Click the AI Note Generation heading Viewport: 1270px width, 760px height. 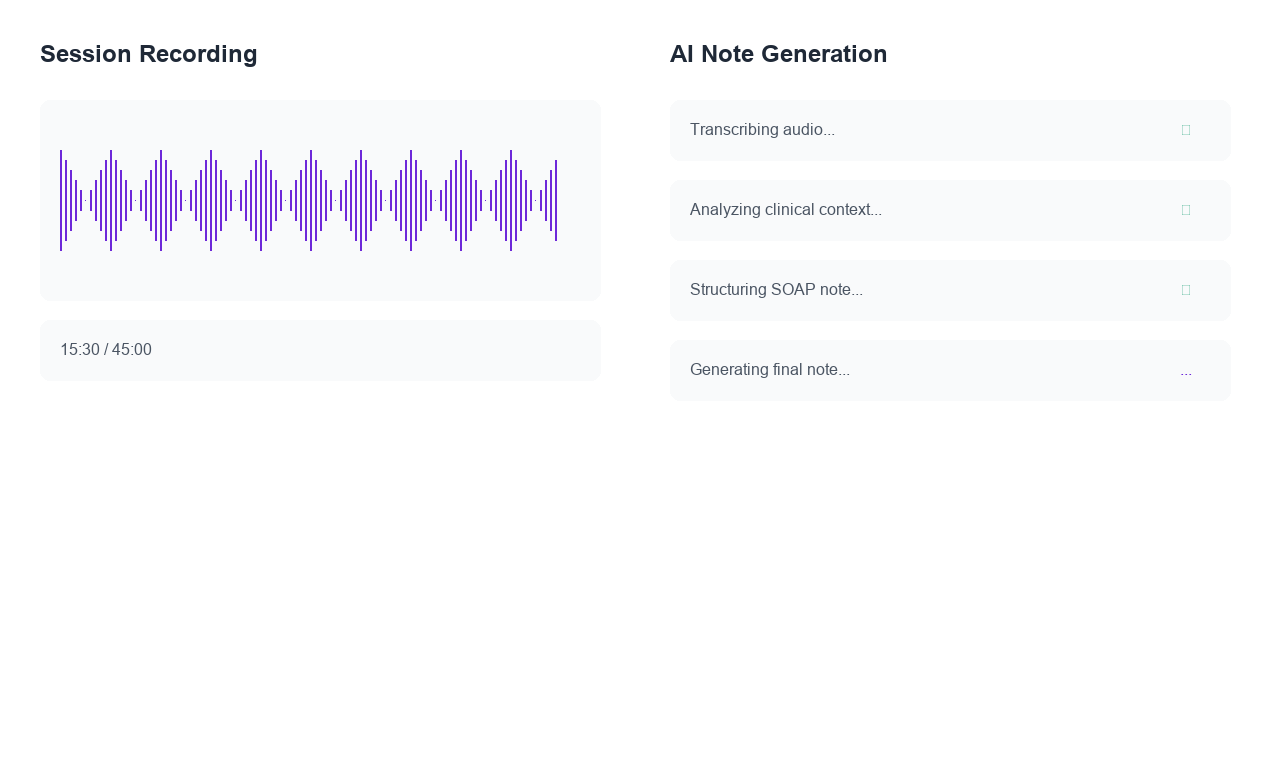[x=778, y=54]
